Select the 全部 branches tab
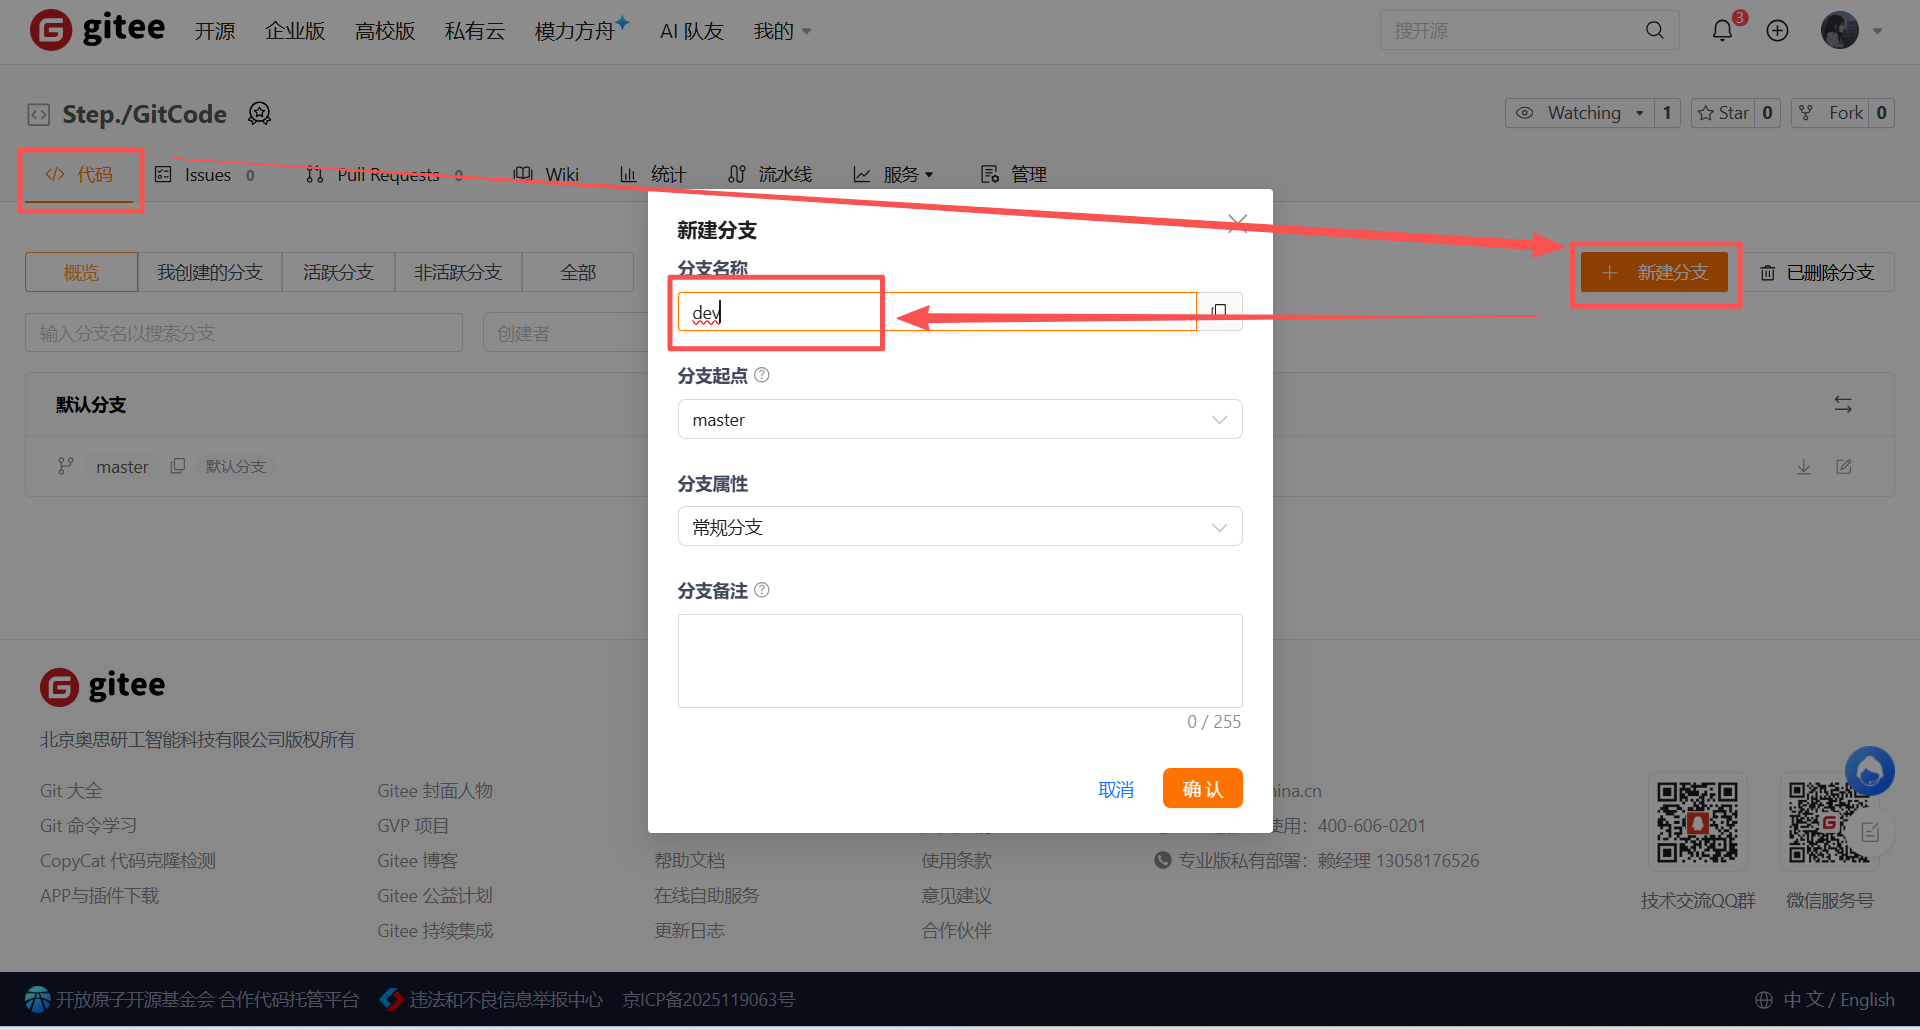This screenshot has width=1920, height=1030. (578, 272)
